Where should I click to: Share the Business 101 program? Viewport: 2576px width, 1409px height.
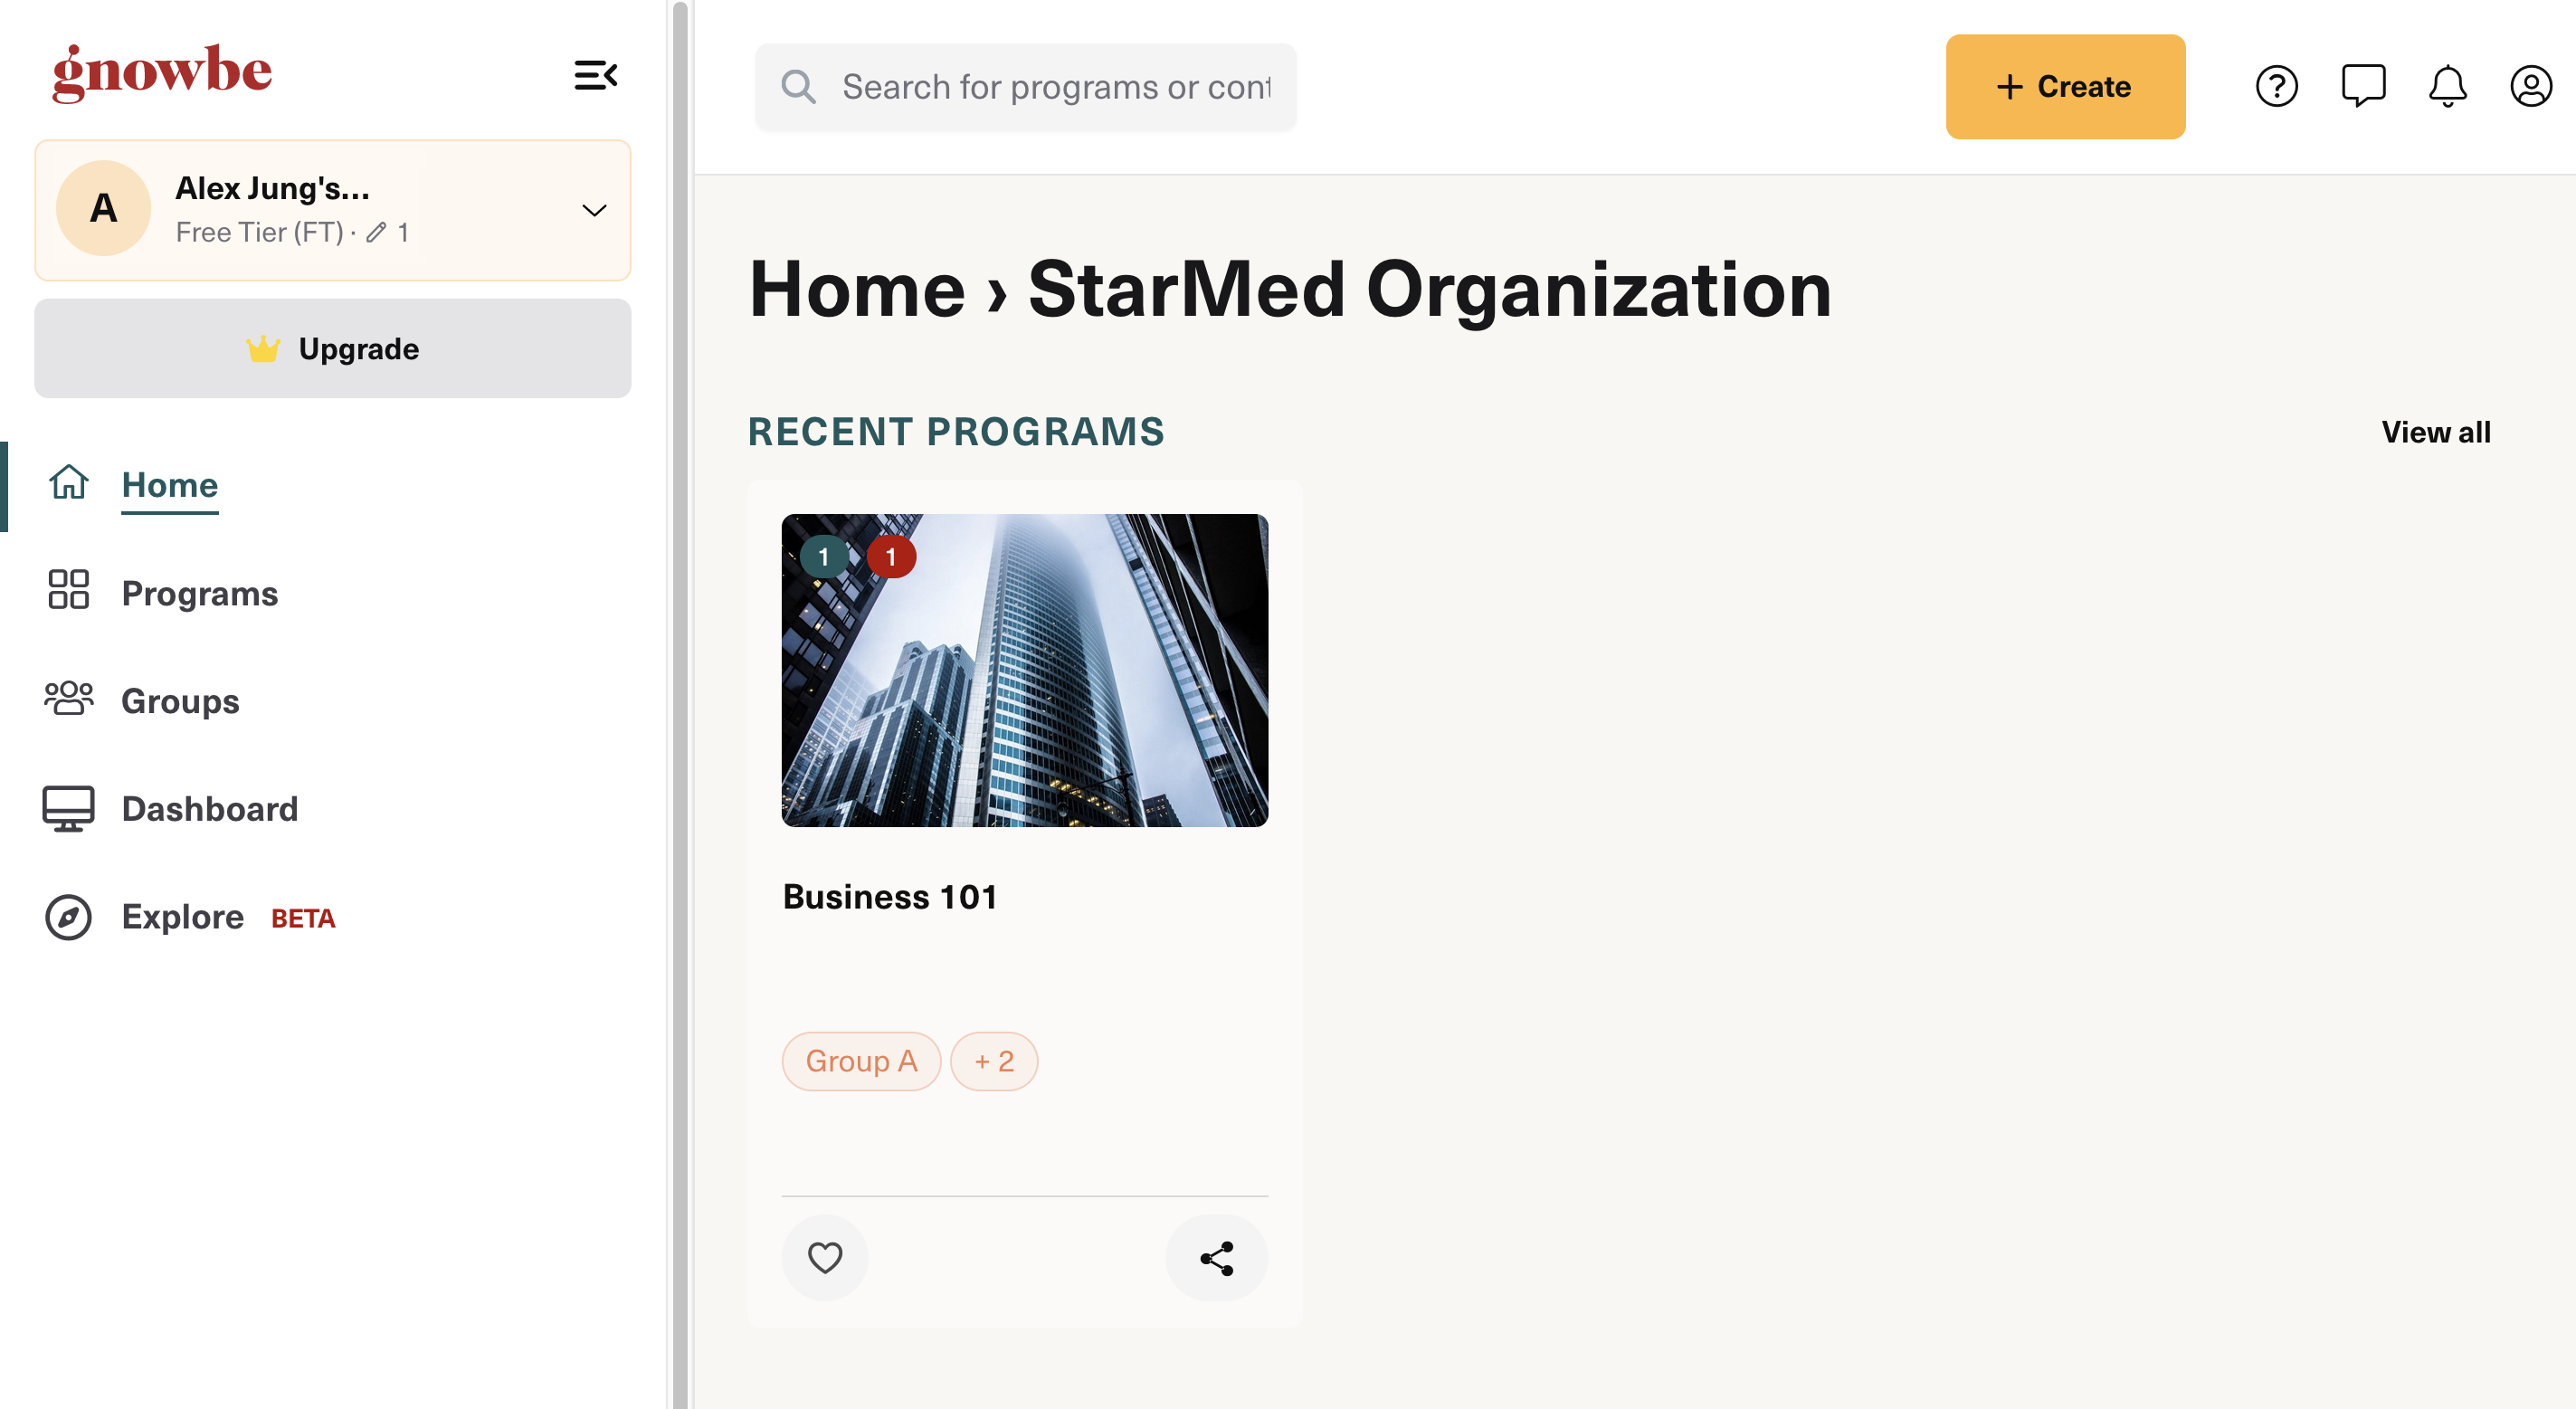[x=1216, y=1258]
